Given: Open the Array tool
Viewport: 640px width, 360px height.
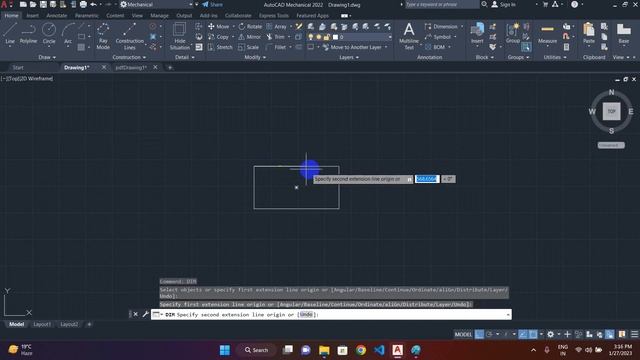Looking at the screenshot, I should 276,27.
